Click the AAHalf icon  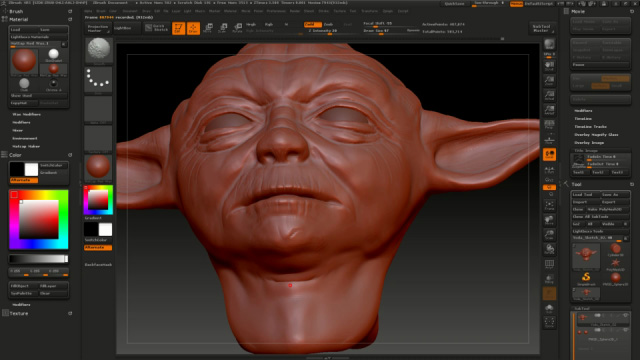click(549, 110)
